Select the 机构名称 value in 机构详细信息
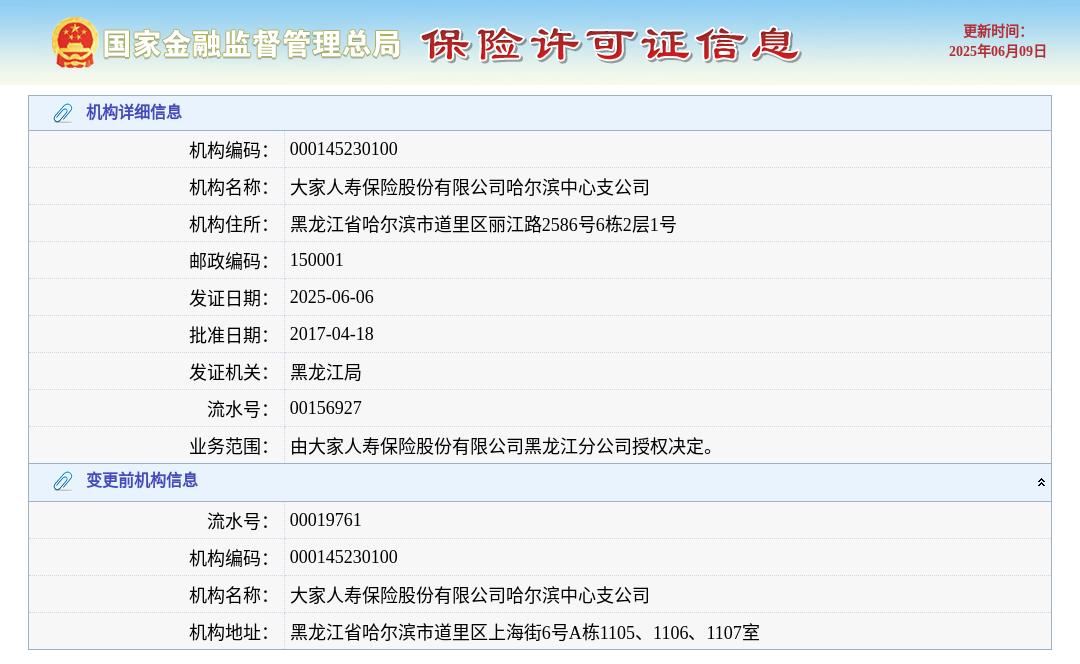The image size is (1080, 664). pyautogui.click(x=470, y=187)
